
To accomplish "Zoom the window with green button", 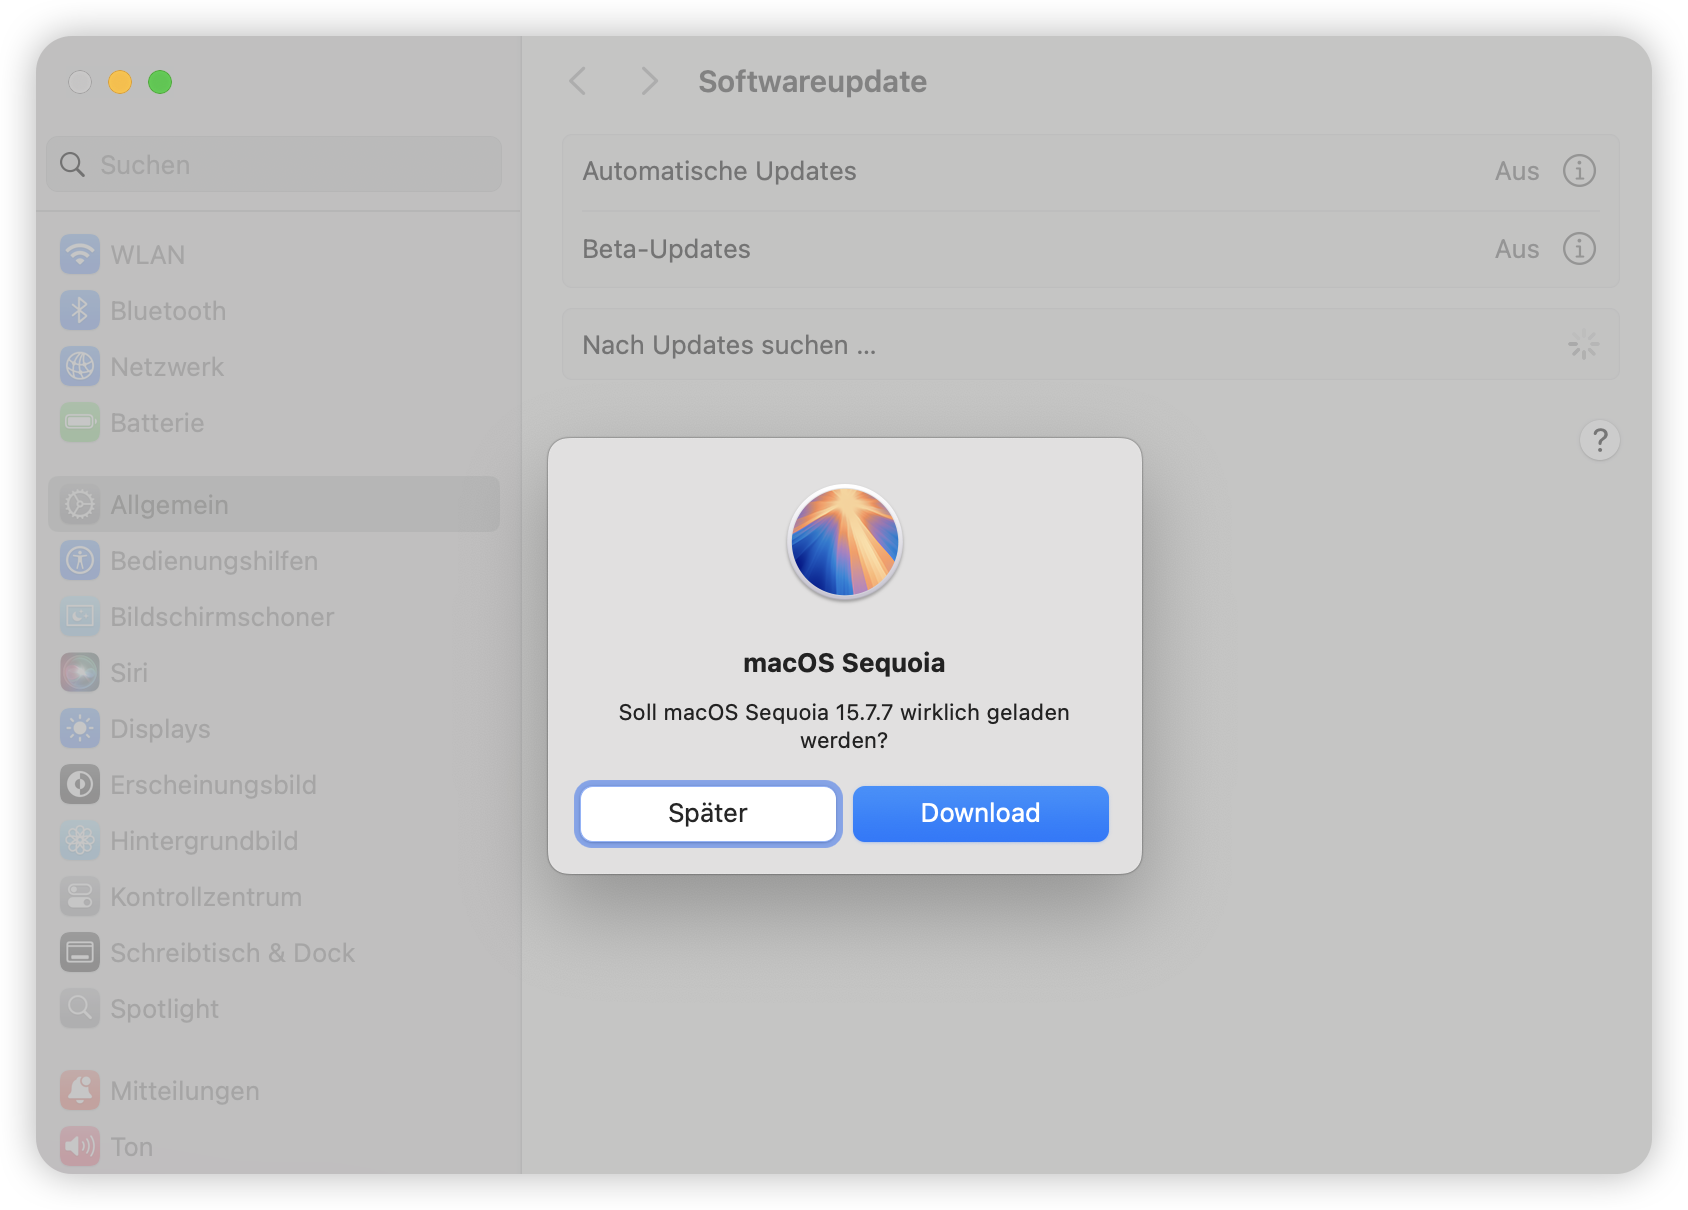I will [160, 82].
